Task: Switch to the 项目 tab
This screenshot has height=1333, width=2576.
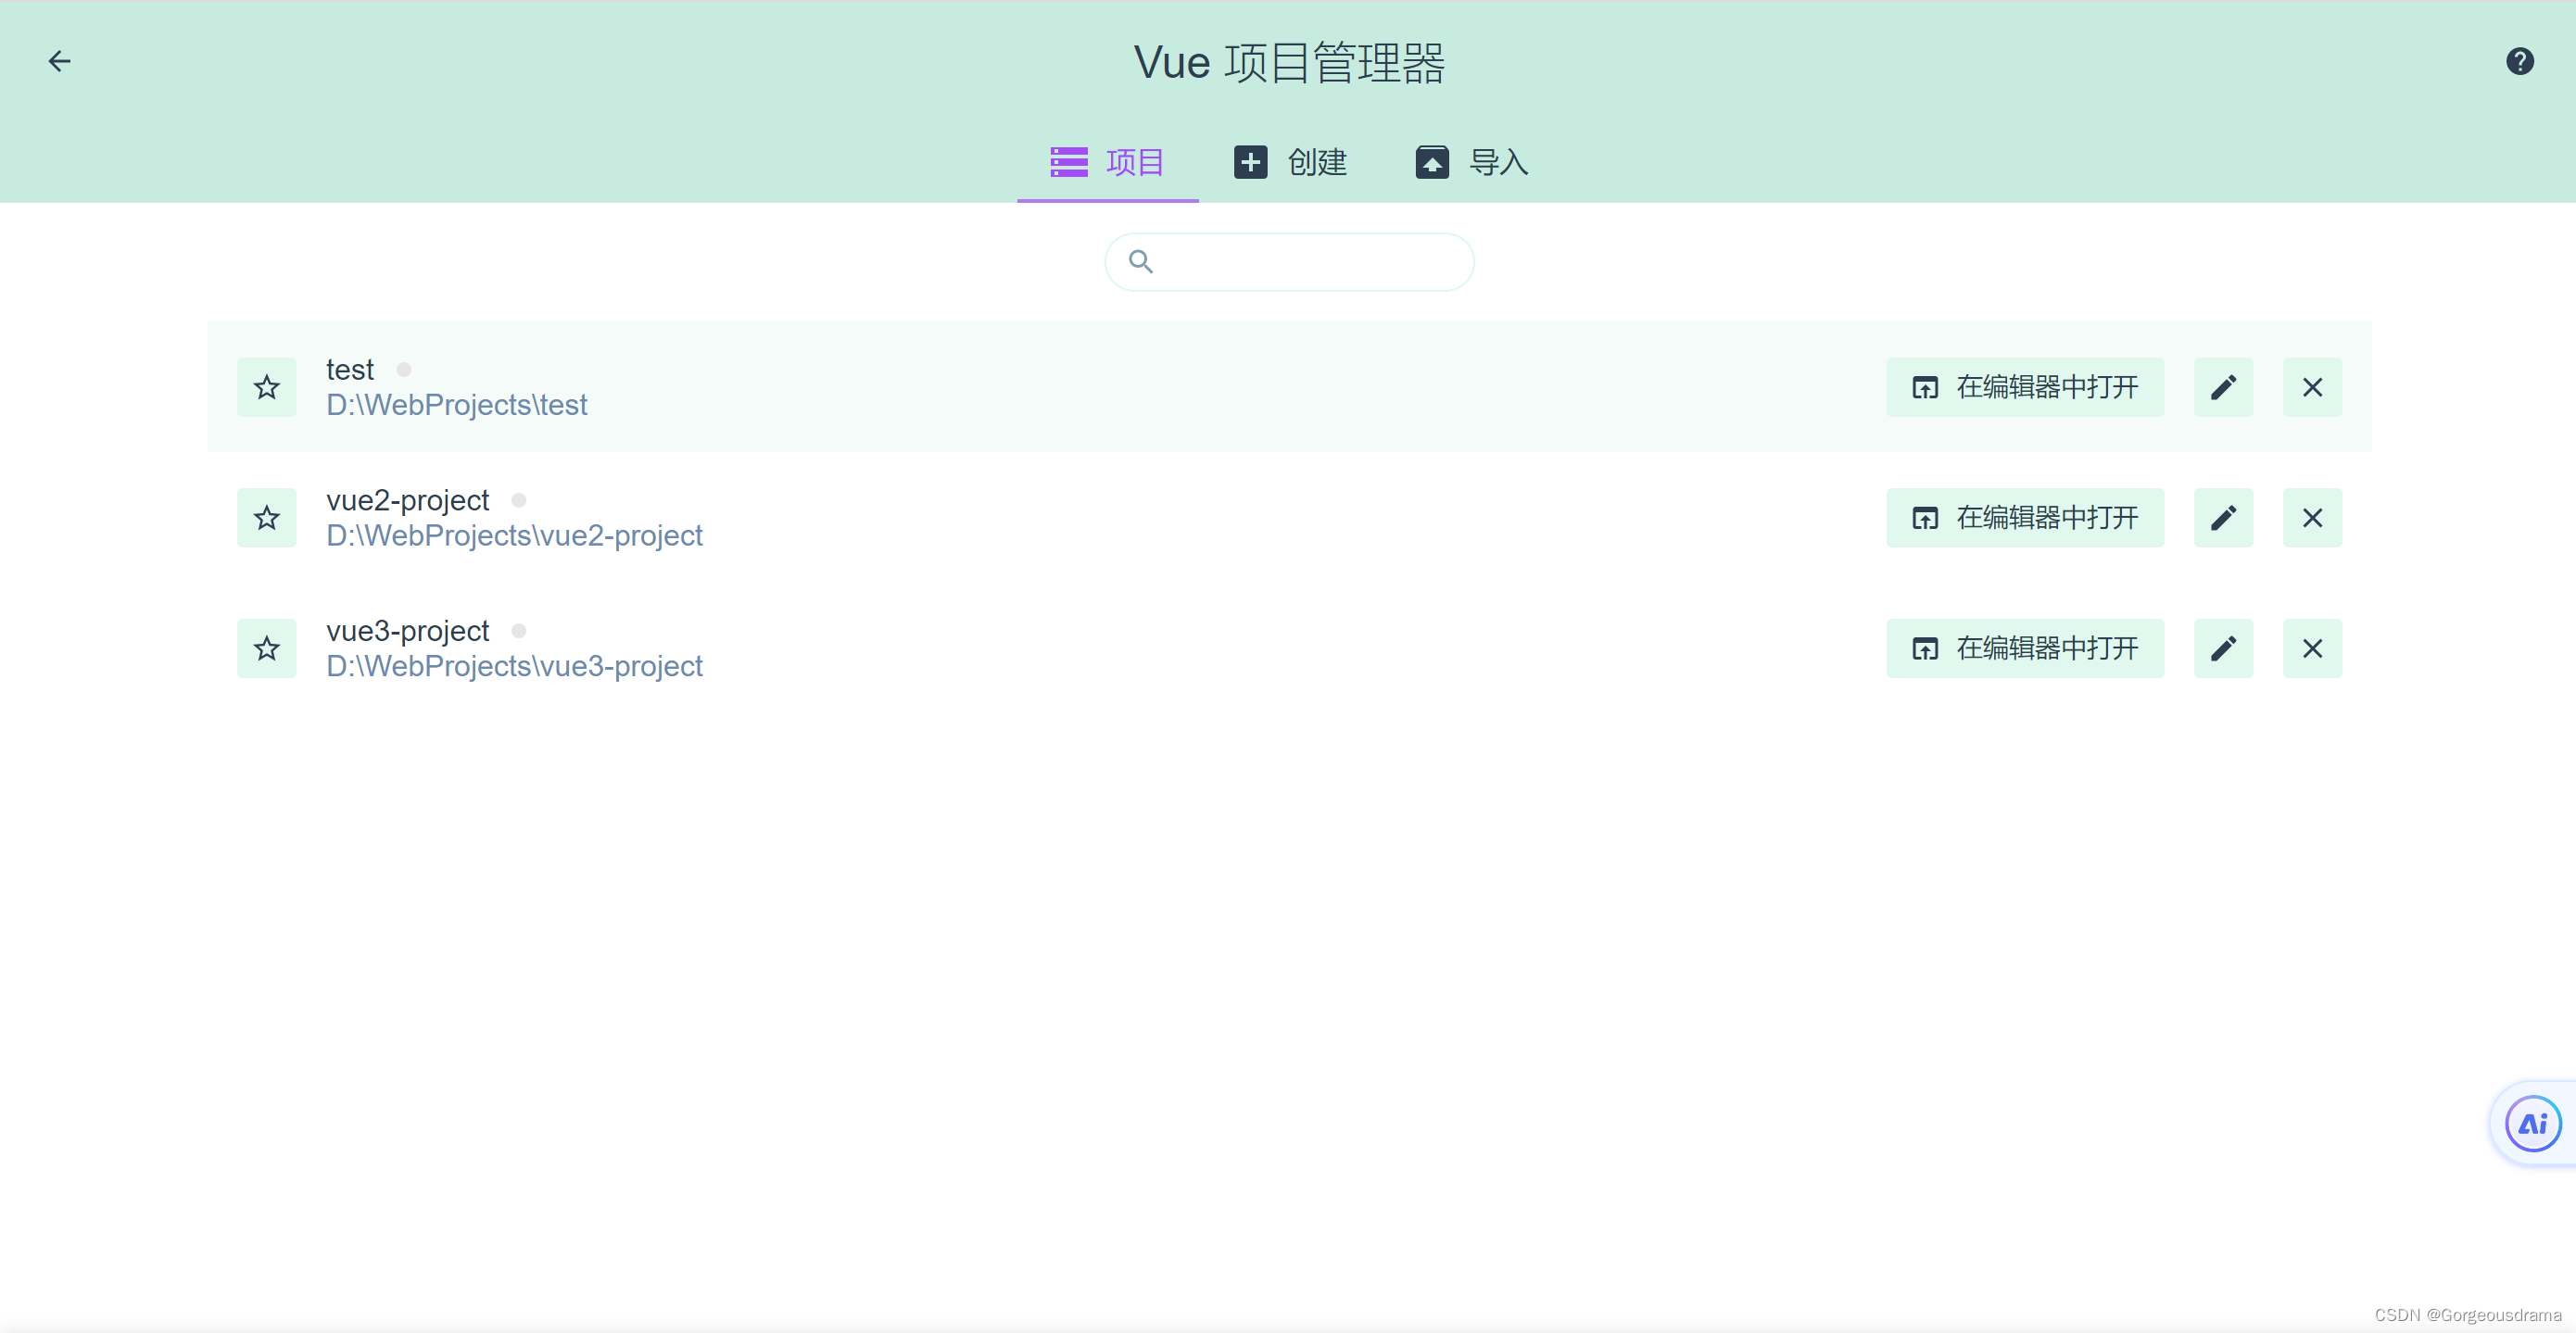Action: tap(1107, 162)
